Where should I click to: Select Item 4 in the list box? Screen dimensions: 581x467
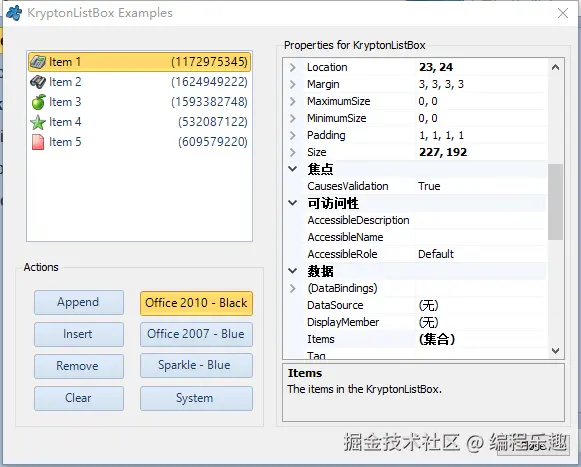[x=139, y=122]
